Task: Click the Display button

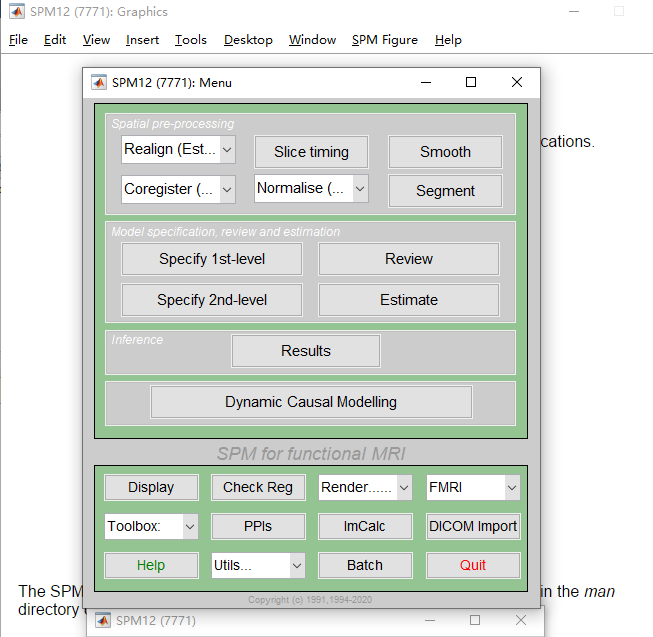Action: pyautogui.click(x=151, y=487)
